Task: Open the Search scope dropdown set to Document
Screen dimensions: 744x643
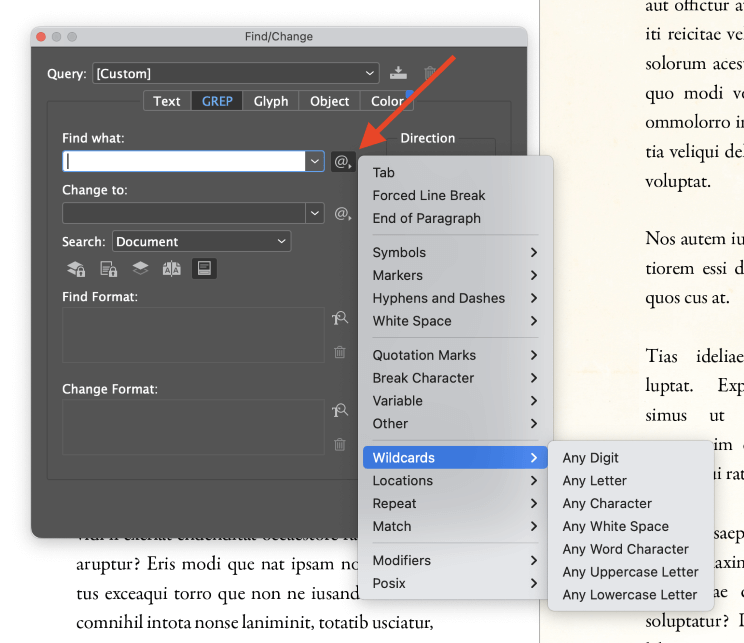Action: [201, 242]
